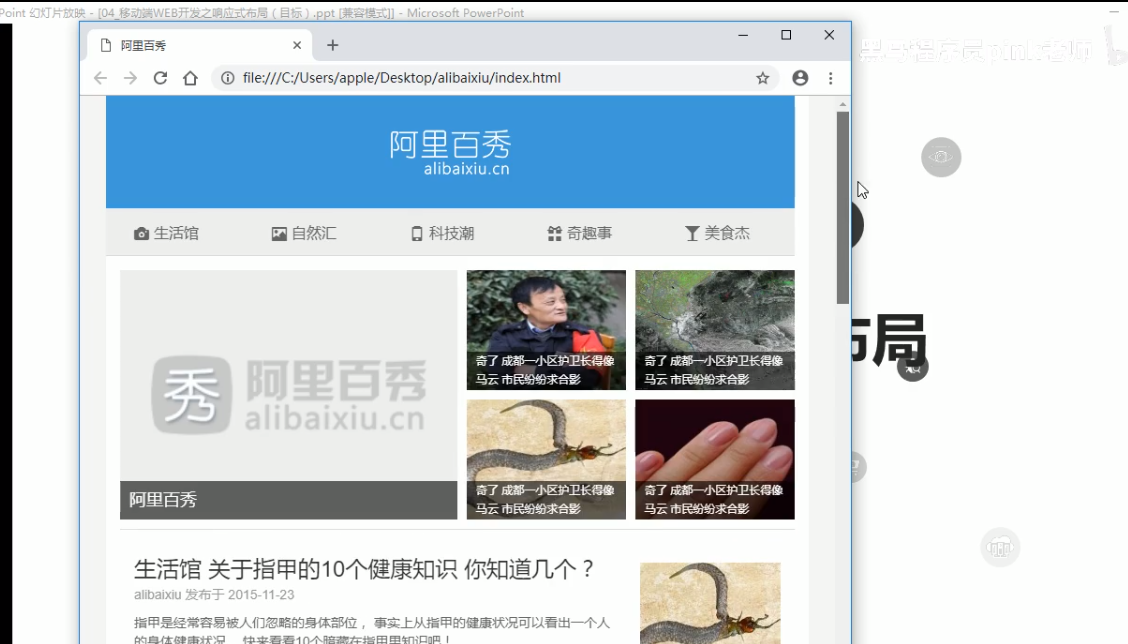The image size is (1128, 644).
Task: View site info icon in address bar
Action: (227, 78)
